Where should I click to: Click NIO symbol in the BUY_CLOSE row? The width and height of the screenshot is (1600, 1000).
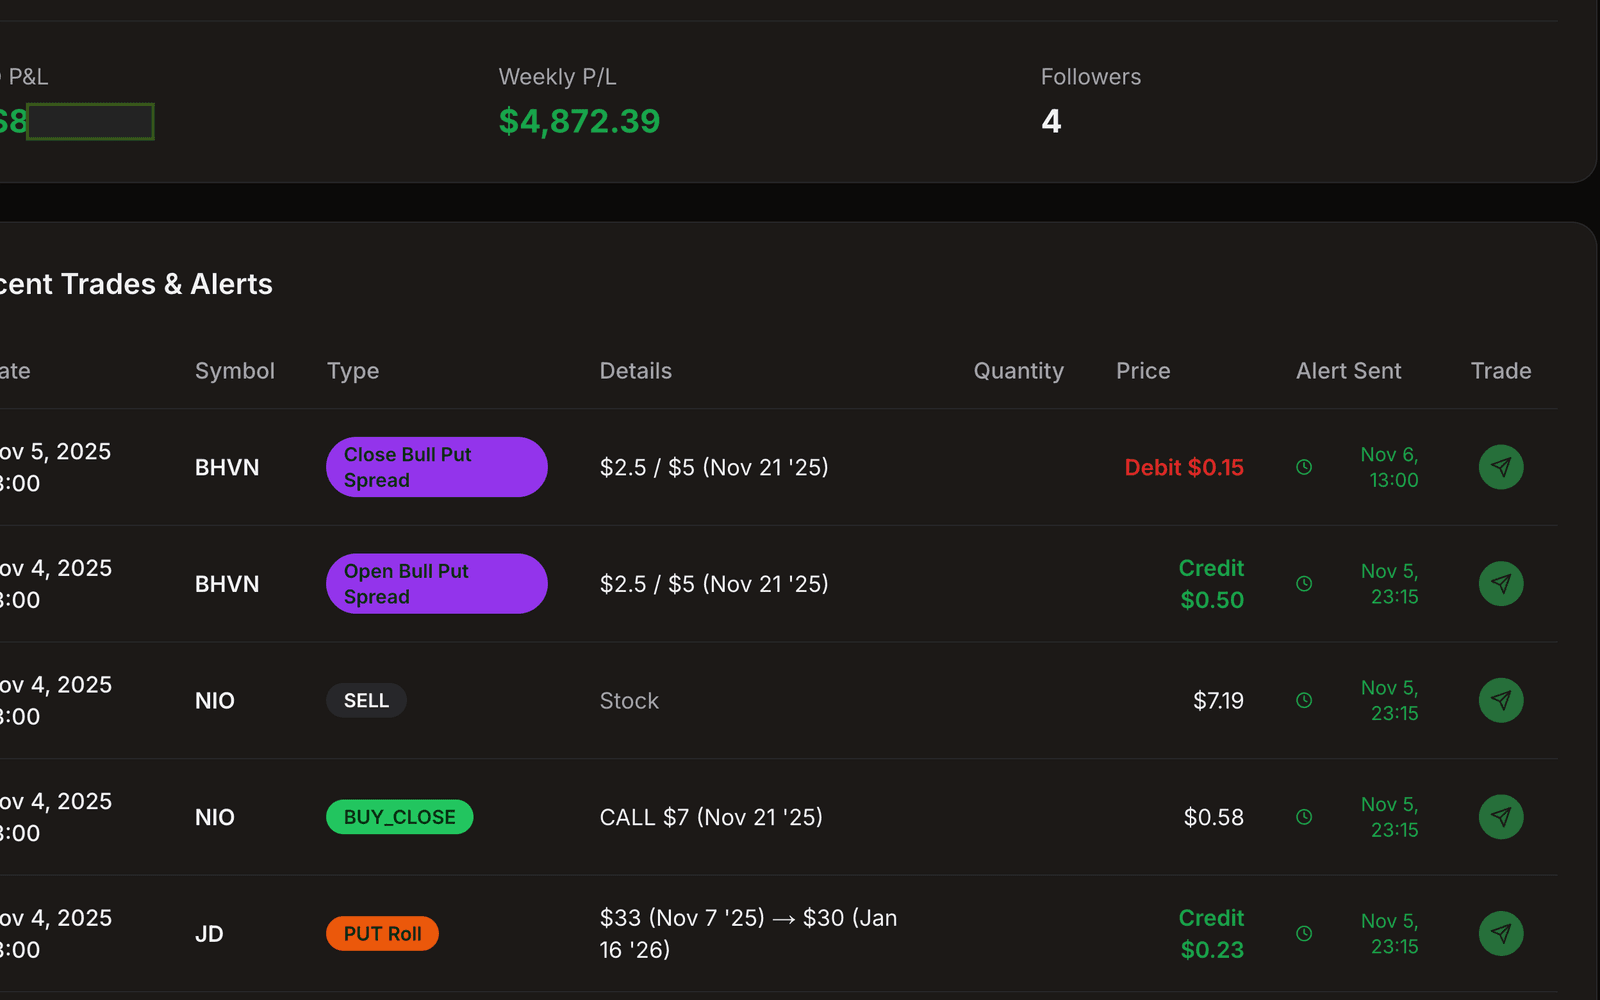[x=215, y=817]
